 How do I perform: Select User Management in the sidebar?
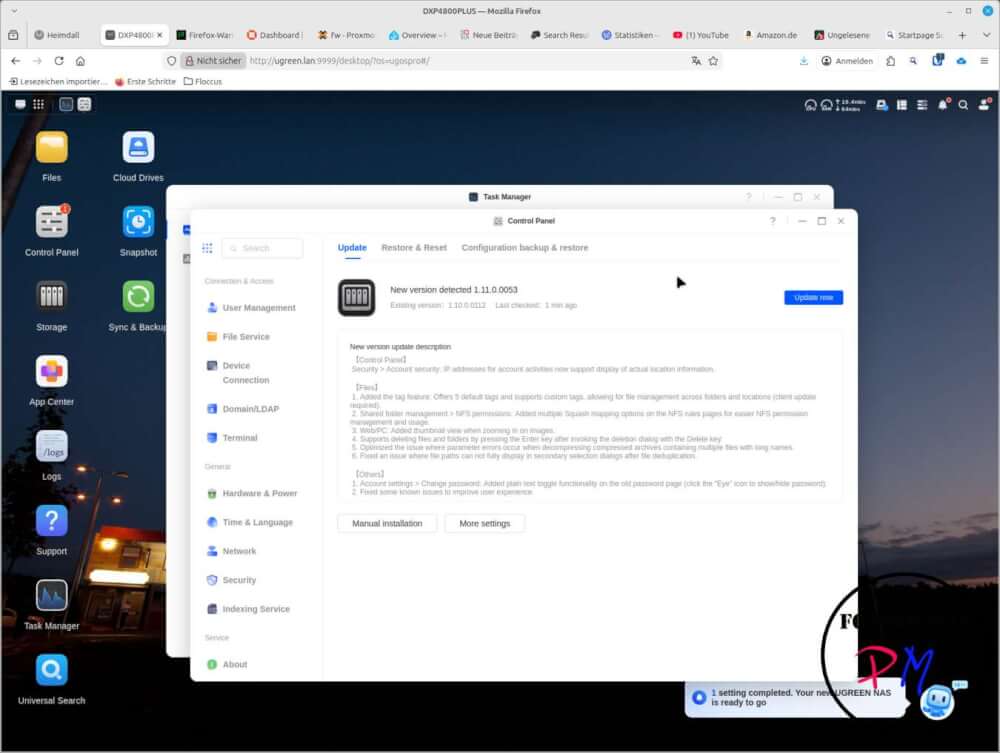tap(258, 308)
